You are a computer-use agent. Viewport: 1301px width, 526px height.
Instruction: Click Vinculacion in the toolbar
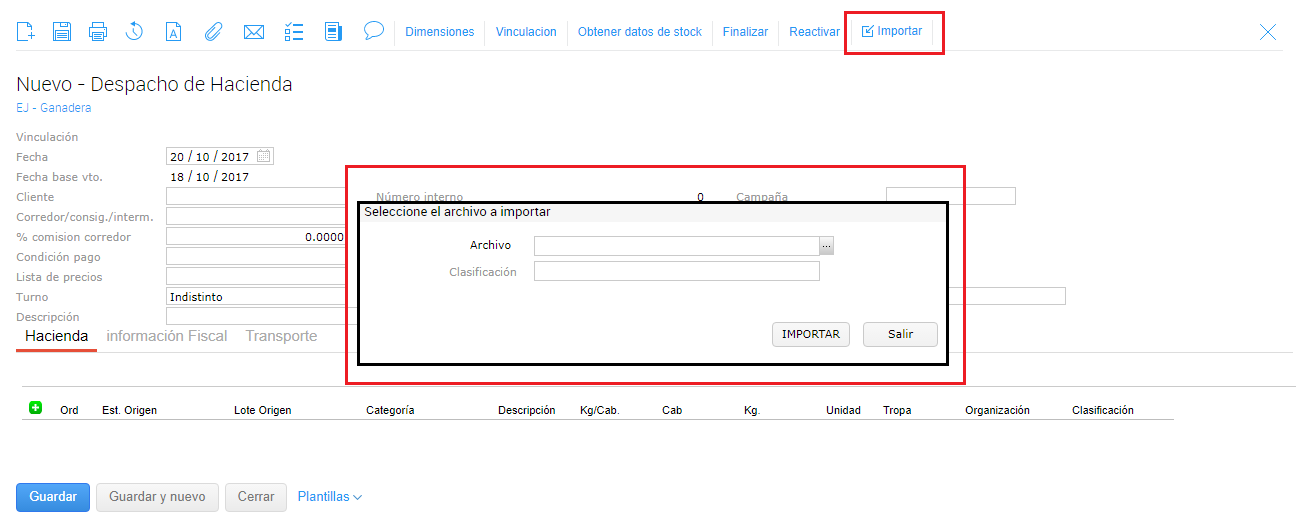coord(526,32)
